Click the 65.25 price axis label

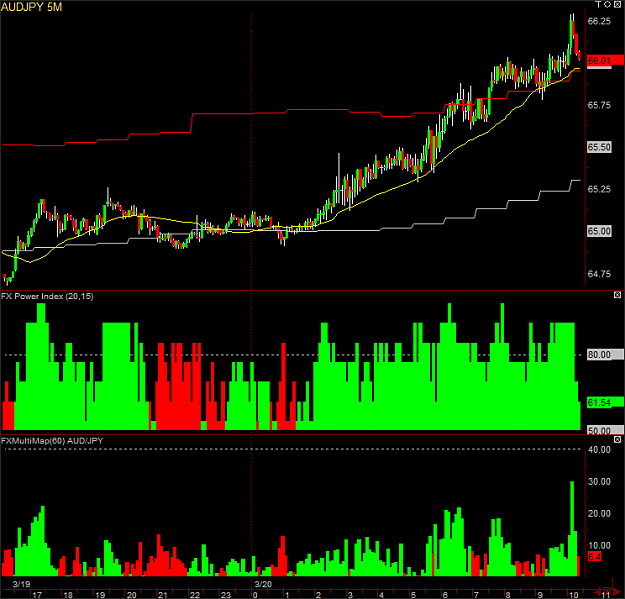(x=599, y=189)
